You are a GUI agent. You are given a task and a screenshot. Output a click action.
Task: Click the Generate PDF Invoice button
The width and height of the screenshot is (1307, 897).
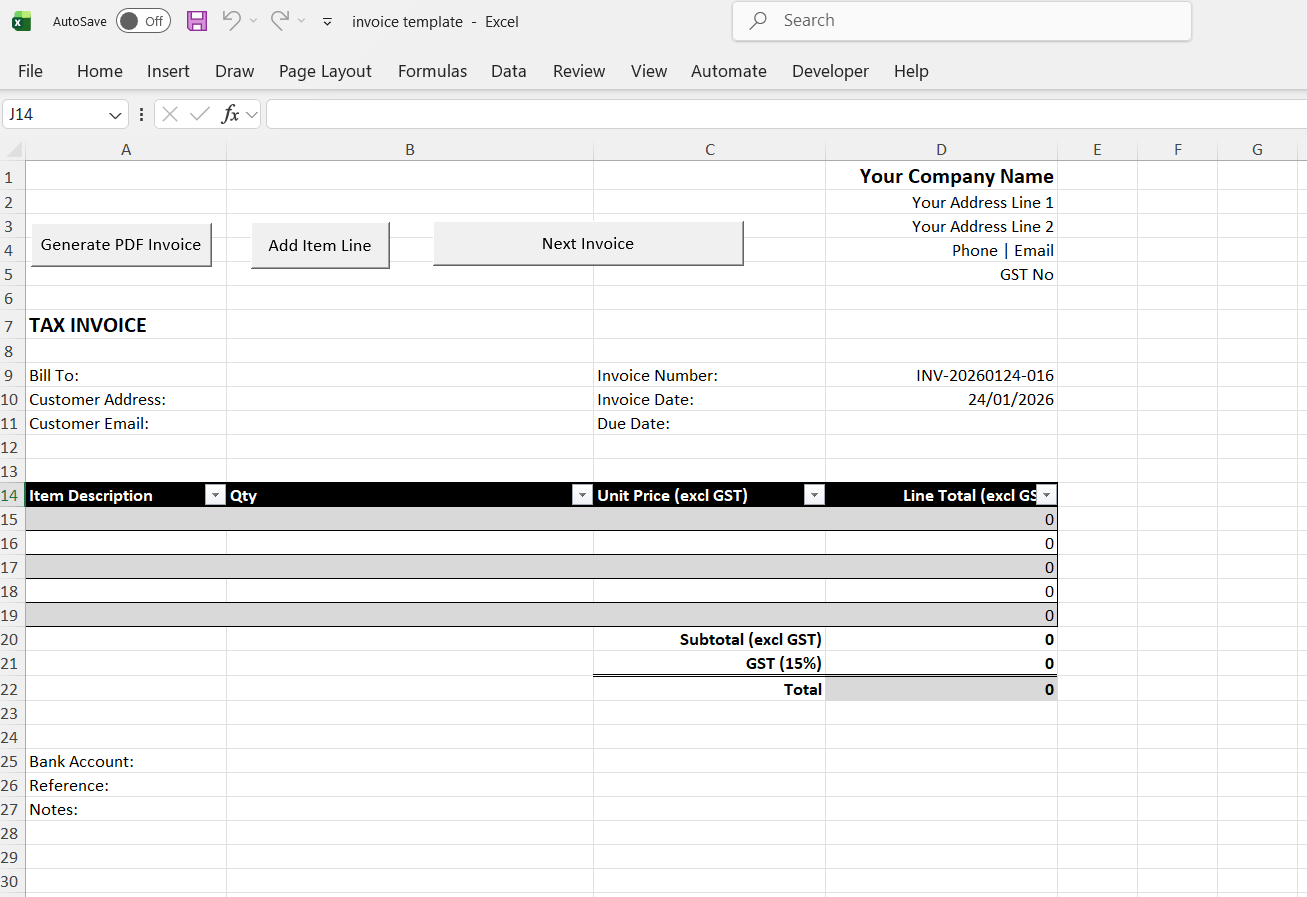click(120, 244)
